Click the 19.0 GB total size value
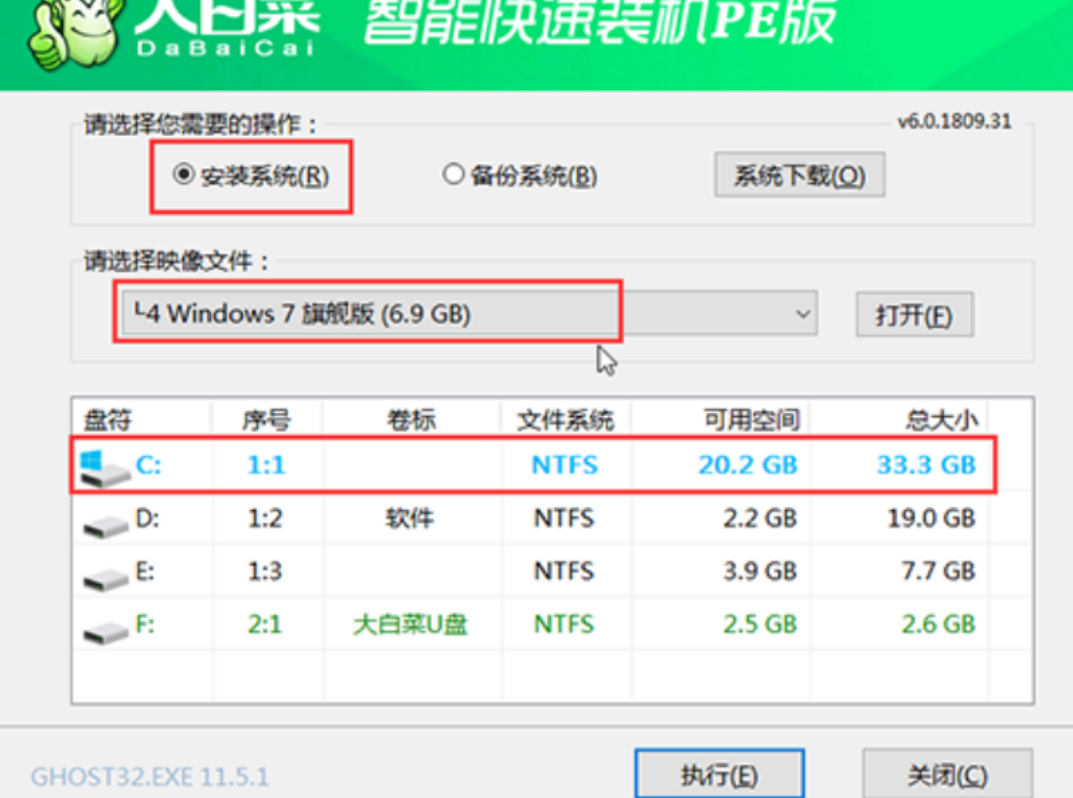The height and width of the screenshot is (798, 1073). pyautogui.click(x=931, y=518)
